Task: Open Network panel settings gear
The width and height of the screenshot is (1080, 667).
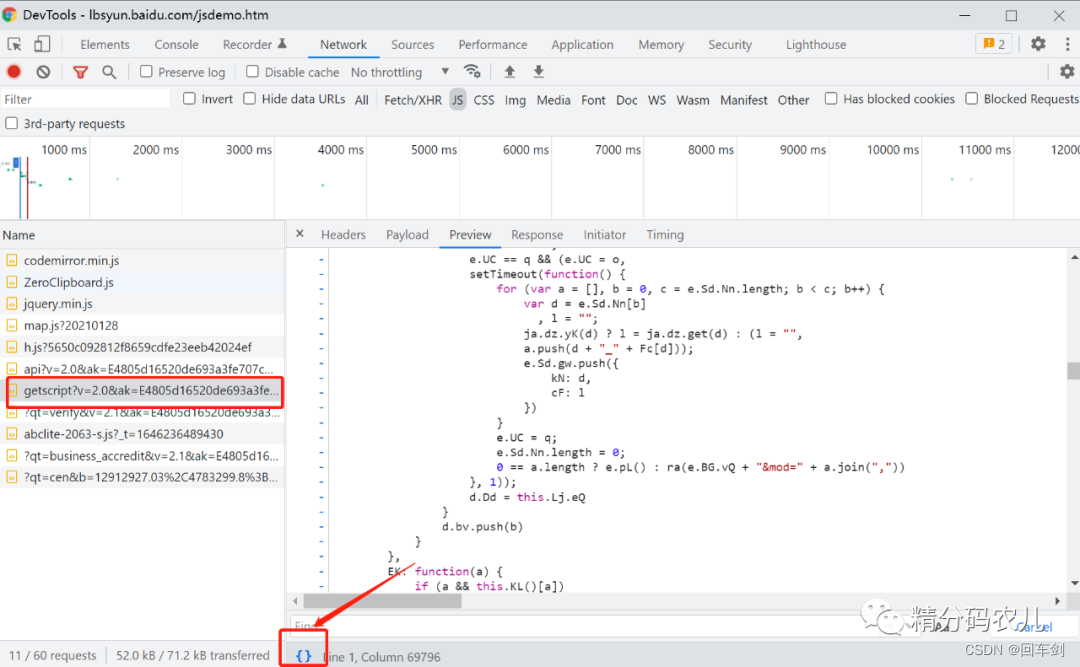Action: (1067, 72)
